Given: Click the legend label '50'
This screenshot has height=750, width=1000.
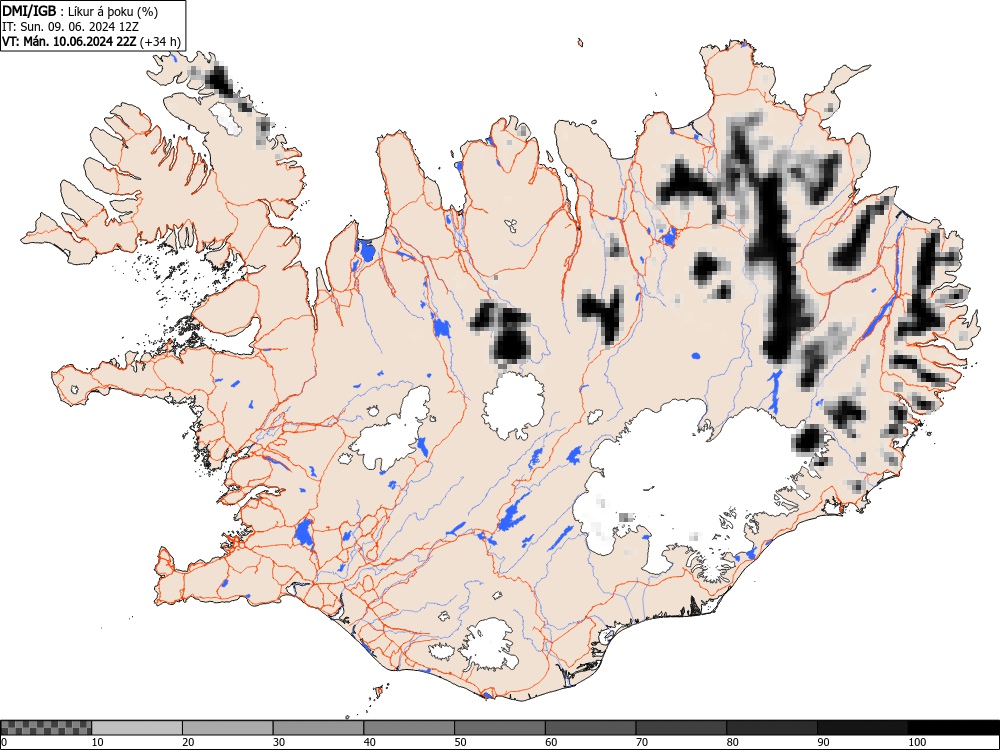Looking at the screenshot, I should (460, 742).
